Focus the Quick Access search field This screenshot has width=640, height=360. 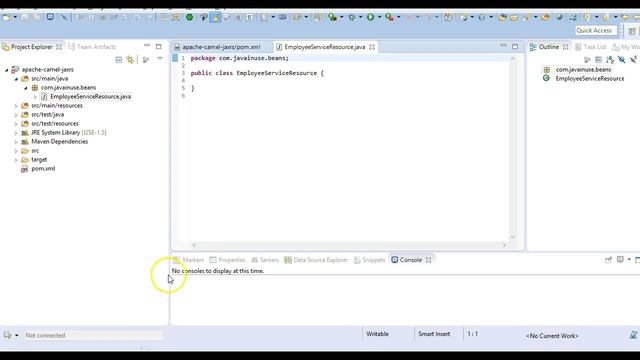(x=596, y=31)
